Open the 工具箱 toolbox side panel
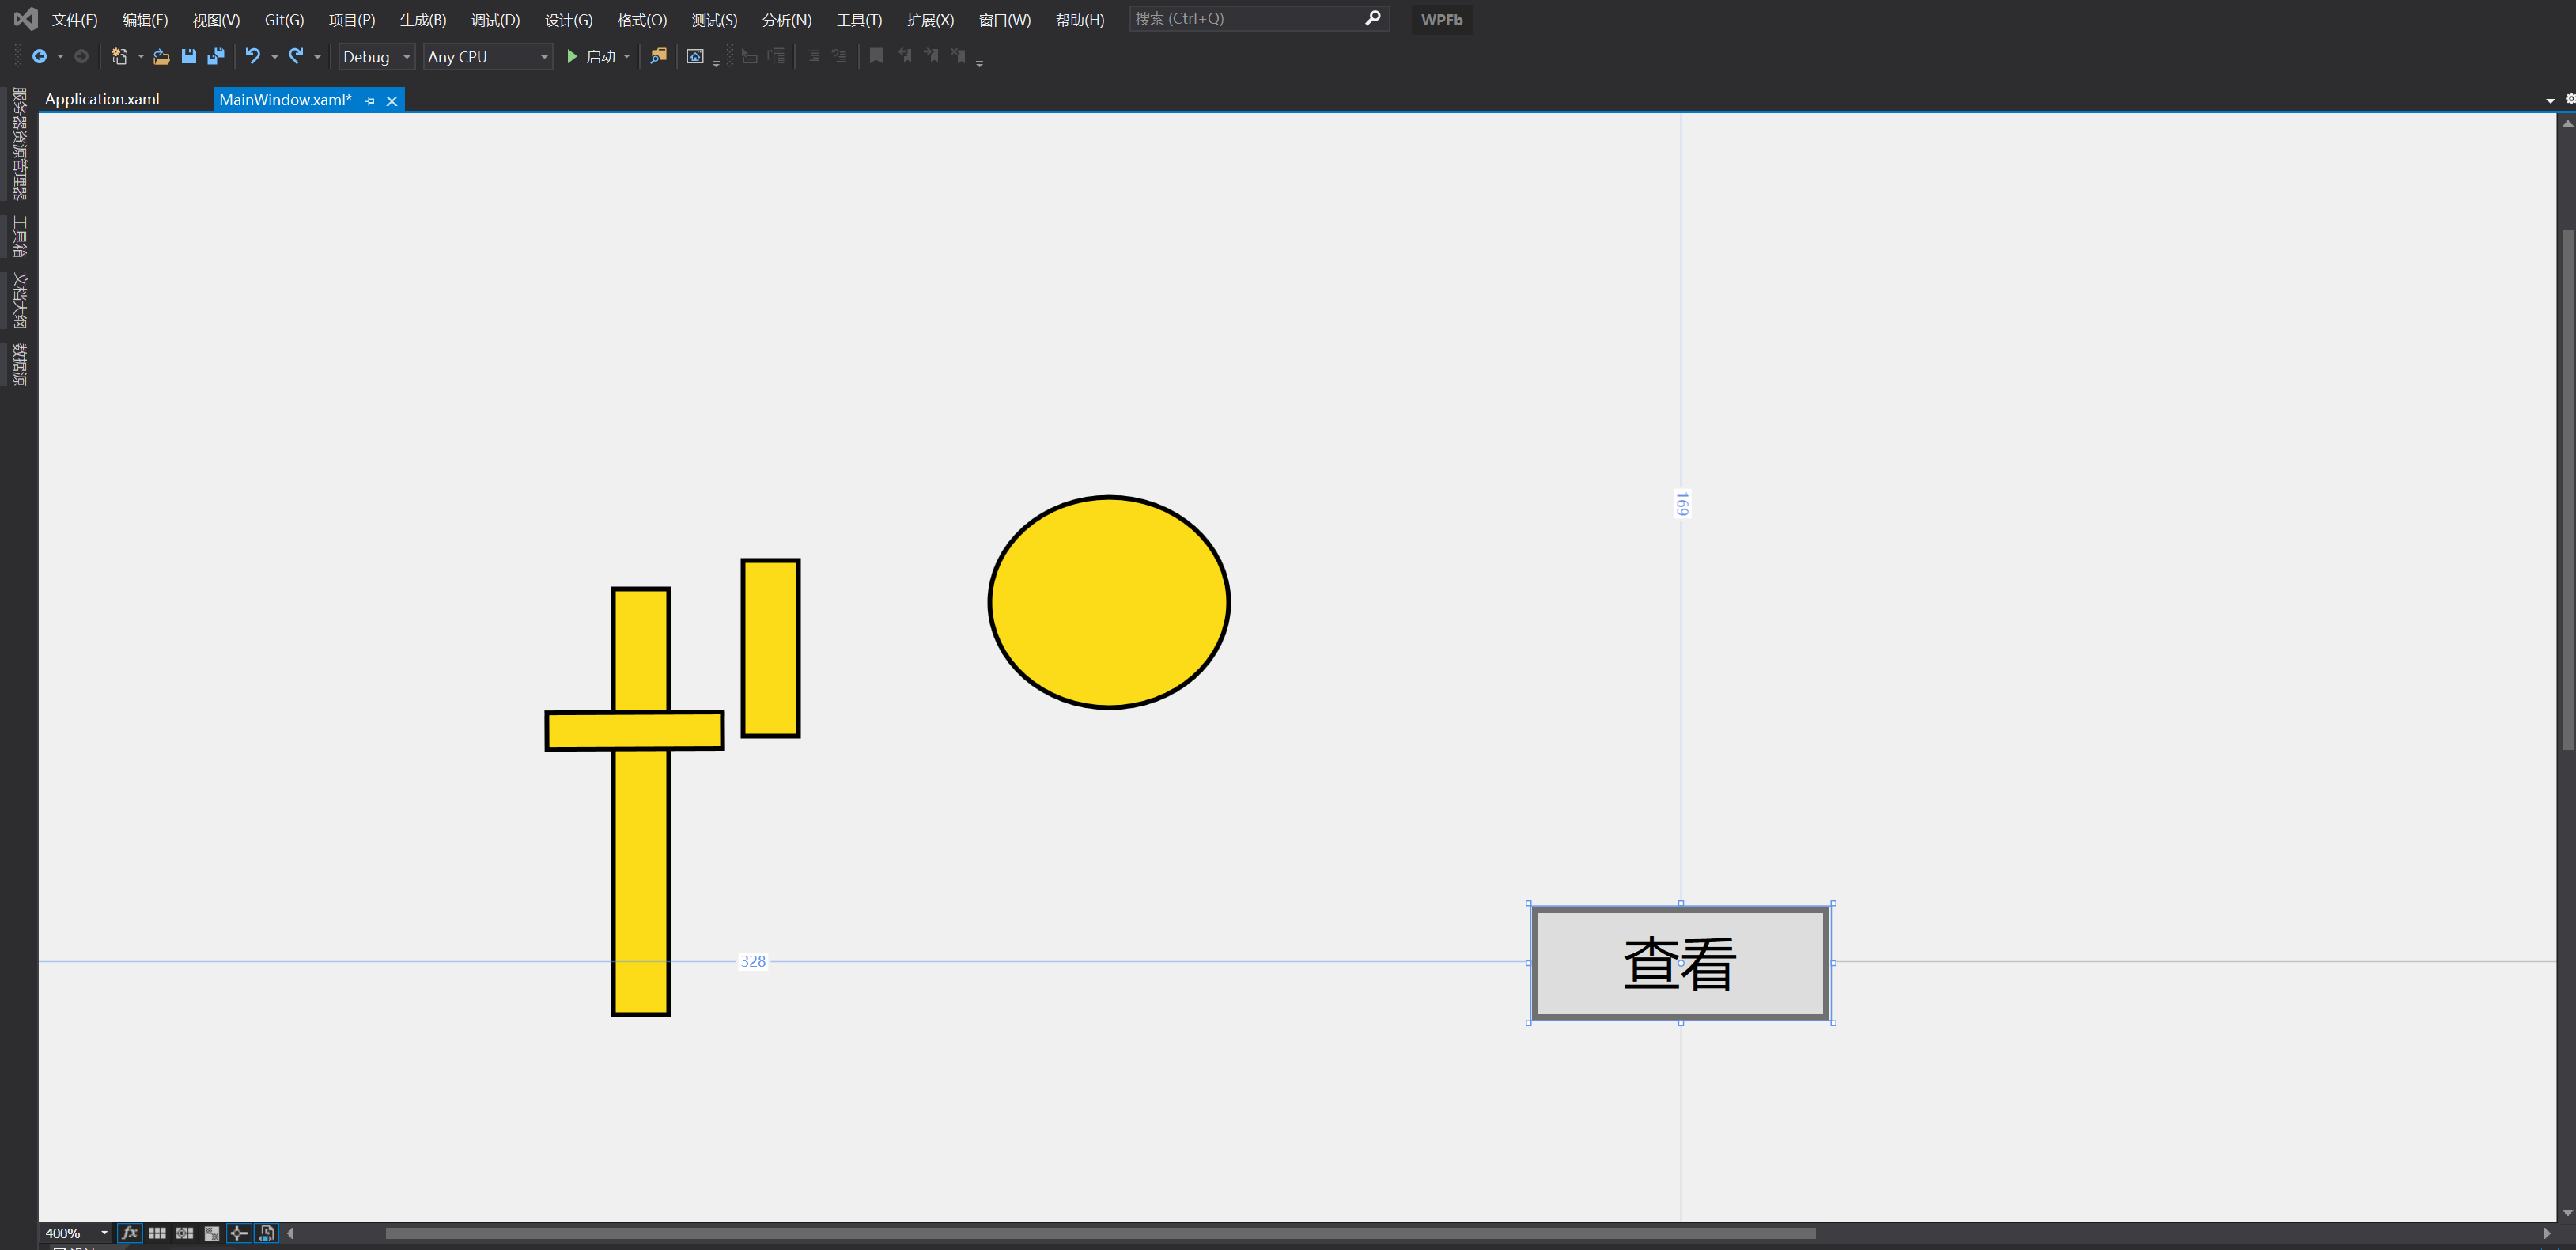2576x1250 pixels. [x=19, y=236]
